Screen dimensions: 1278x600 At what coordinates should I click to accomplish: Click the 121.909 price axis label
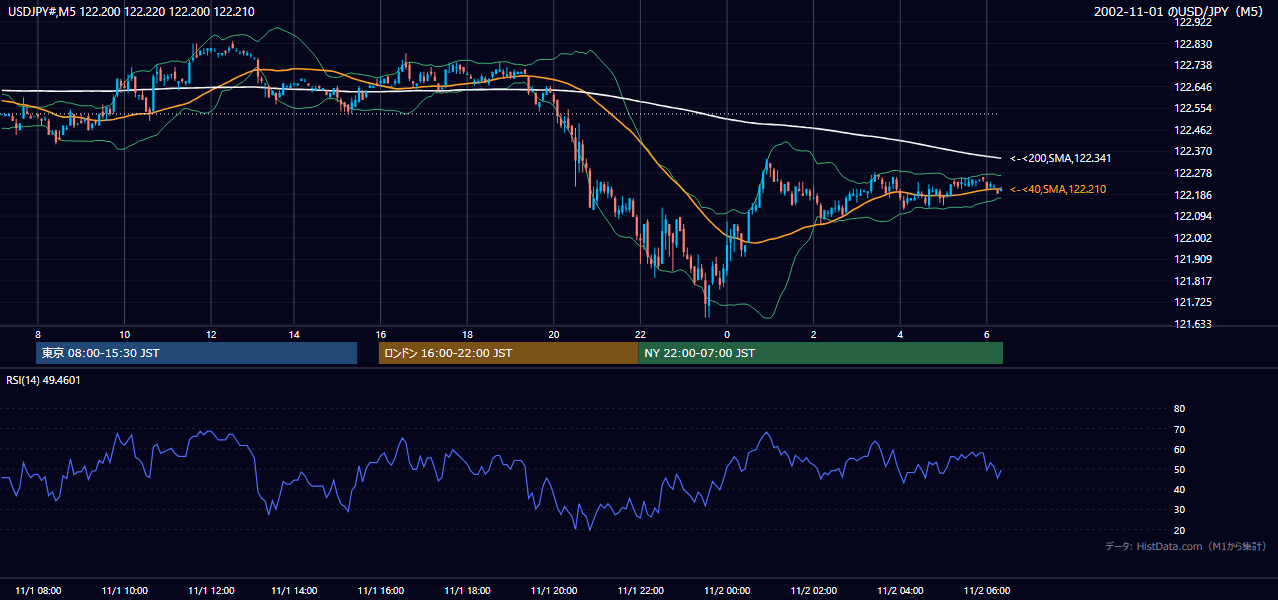coord(1192,259)
